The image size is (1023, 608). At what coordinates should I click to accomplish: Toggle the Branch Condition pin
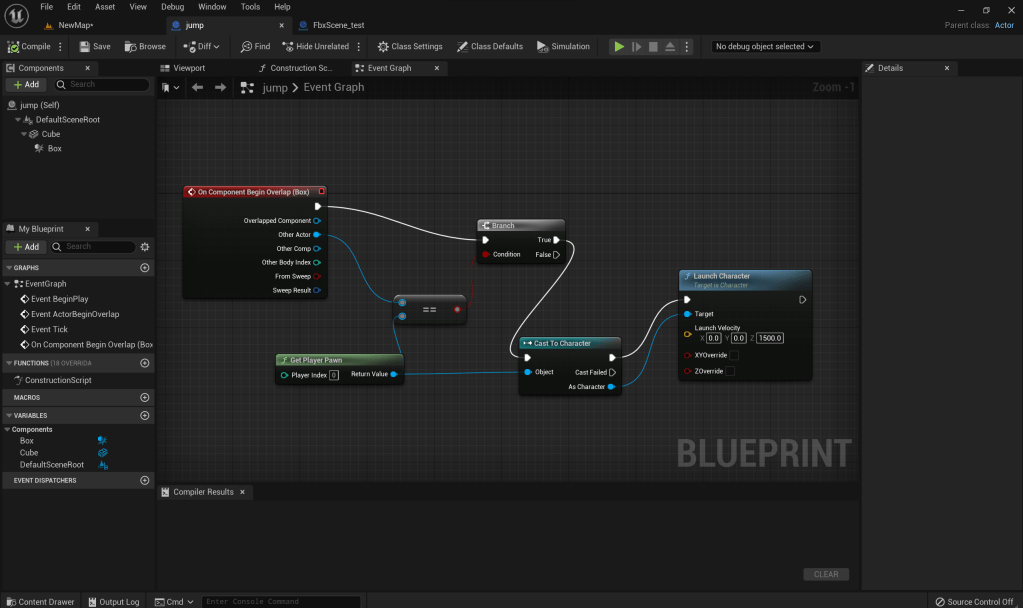[486, 254]
